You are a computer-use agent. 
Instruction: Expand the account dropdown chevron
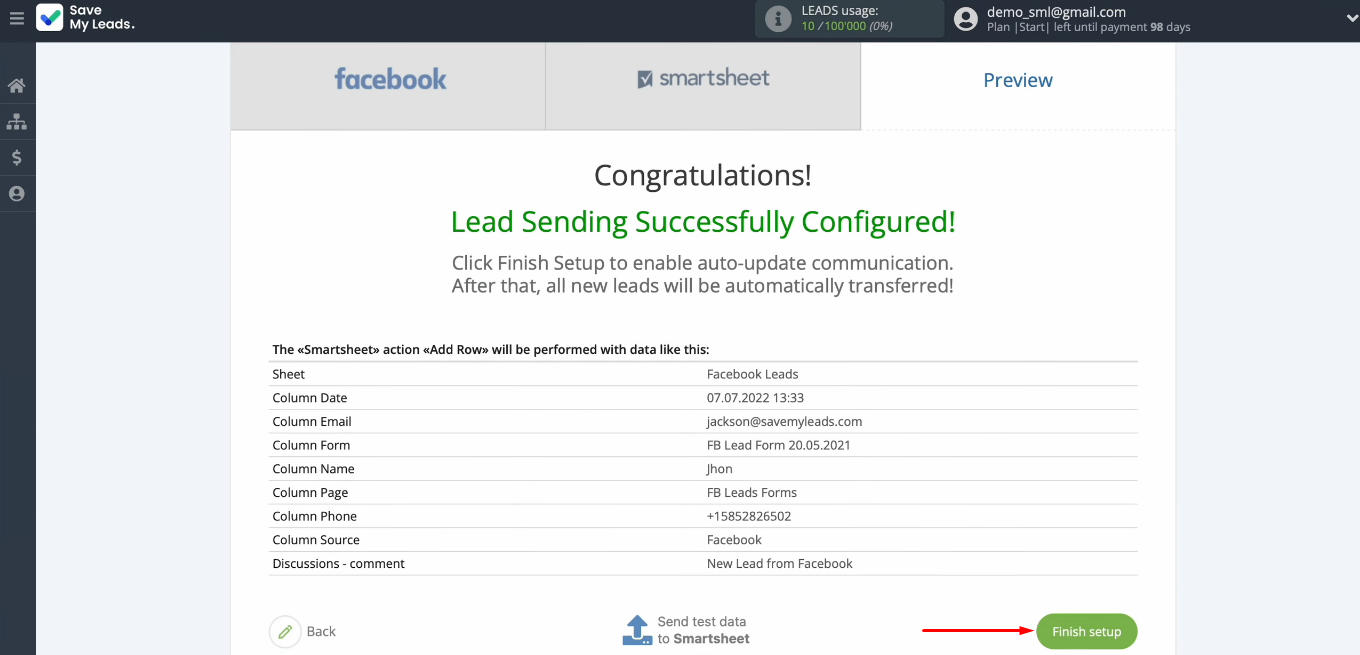[x=1352, y=18]
